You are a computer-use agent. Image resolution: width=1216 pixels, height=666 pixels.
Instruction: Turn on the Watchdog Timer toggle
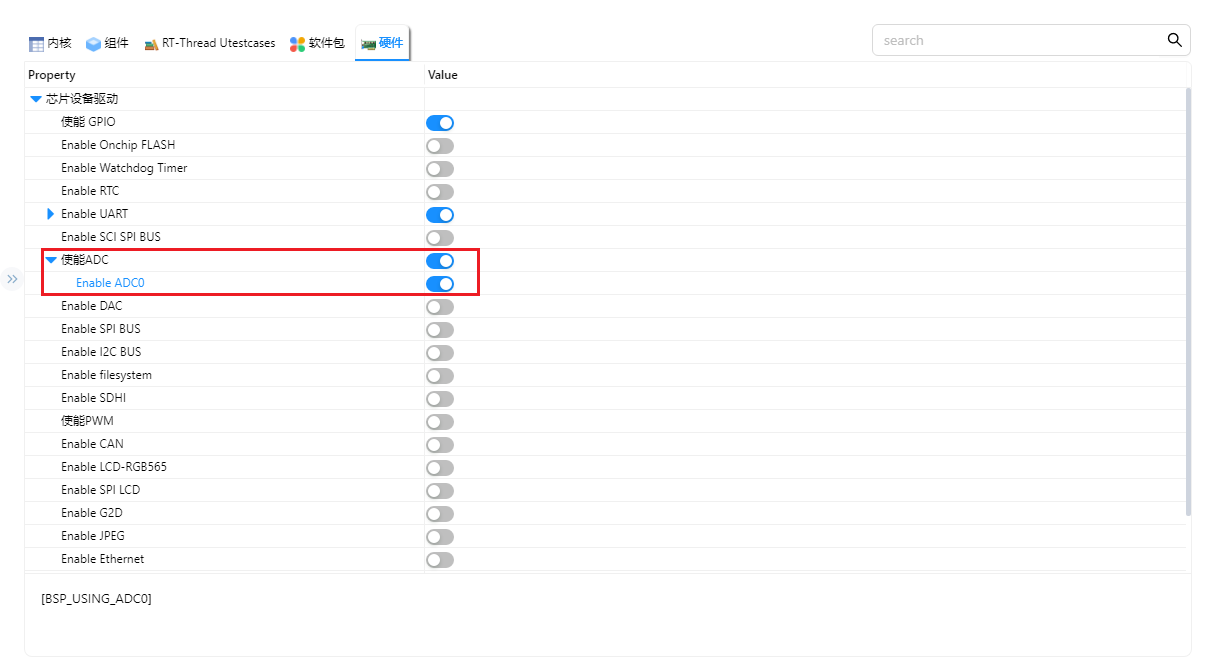point(440,169)
